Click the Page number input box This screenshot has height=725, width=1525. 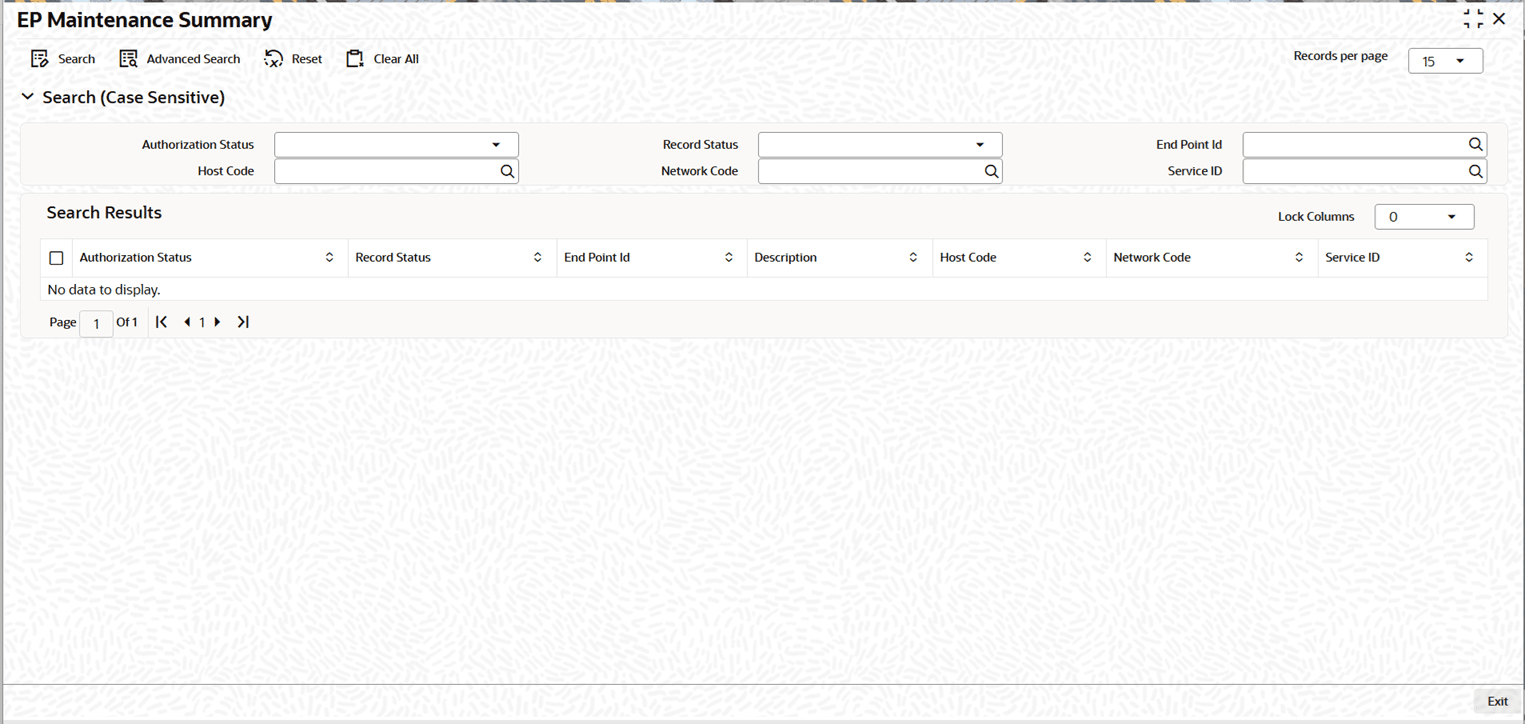pos(96,323)
